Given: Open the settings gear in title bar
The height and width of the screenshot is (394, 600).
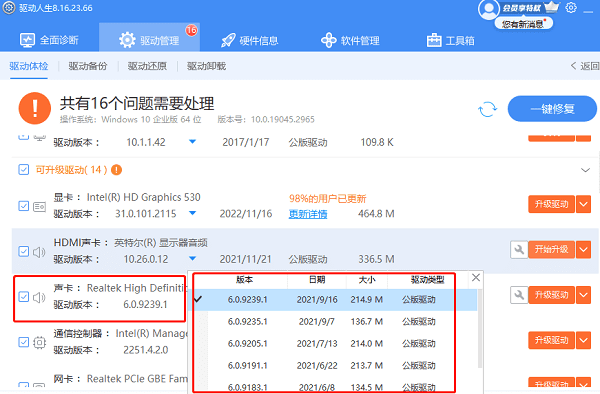Looking at the screenshot, I should [x=571, y=8].
